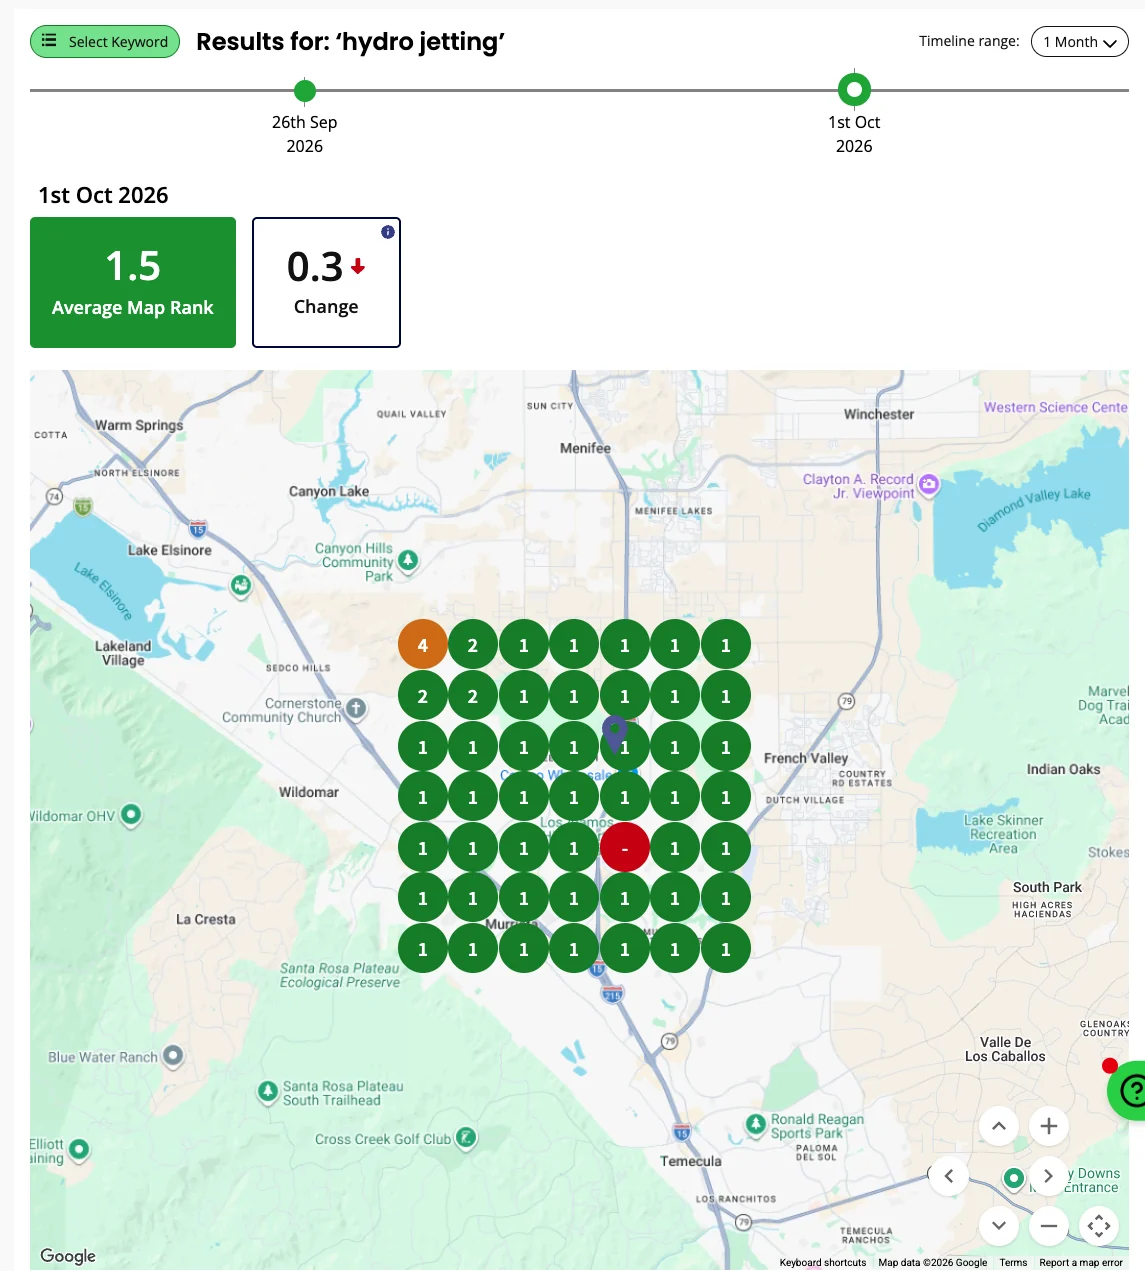The height and width of the screenshot is (1271, 1145).
Task: Click the 'Valle De Los Caballos' label
Action: click(1005, 1049)
